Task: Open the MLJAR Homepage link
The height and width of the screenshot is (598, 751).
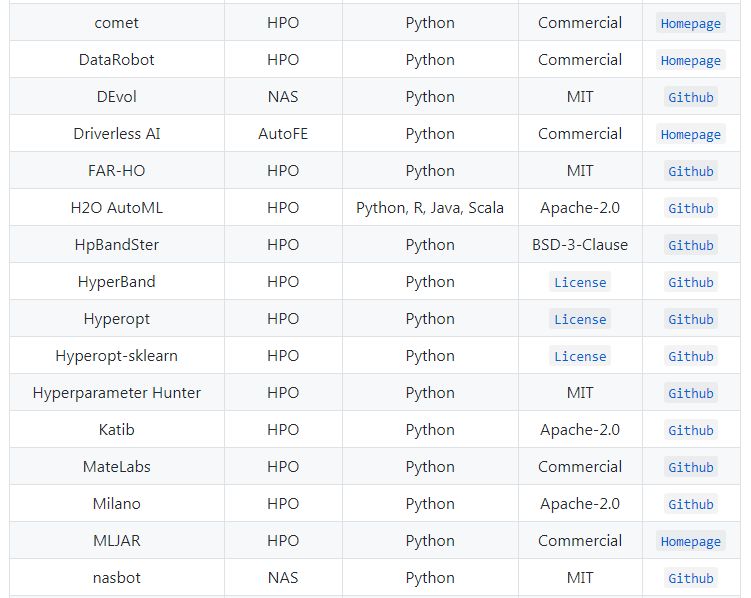Action: pyautogui.click(x=690, y=542)
